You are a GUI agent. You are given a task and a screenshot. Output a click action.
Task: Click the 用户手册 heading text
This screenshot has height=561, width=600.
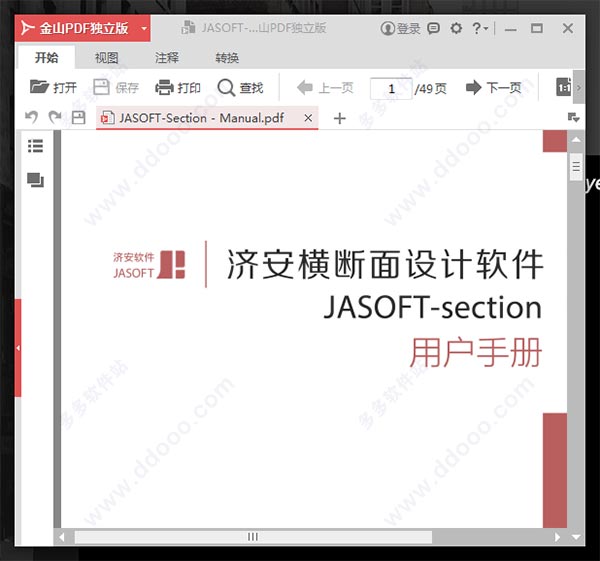click(x=476, y=353)
